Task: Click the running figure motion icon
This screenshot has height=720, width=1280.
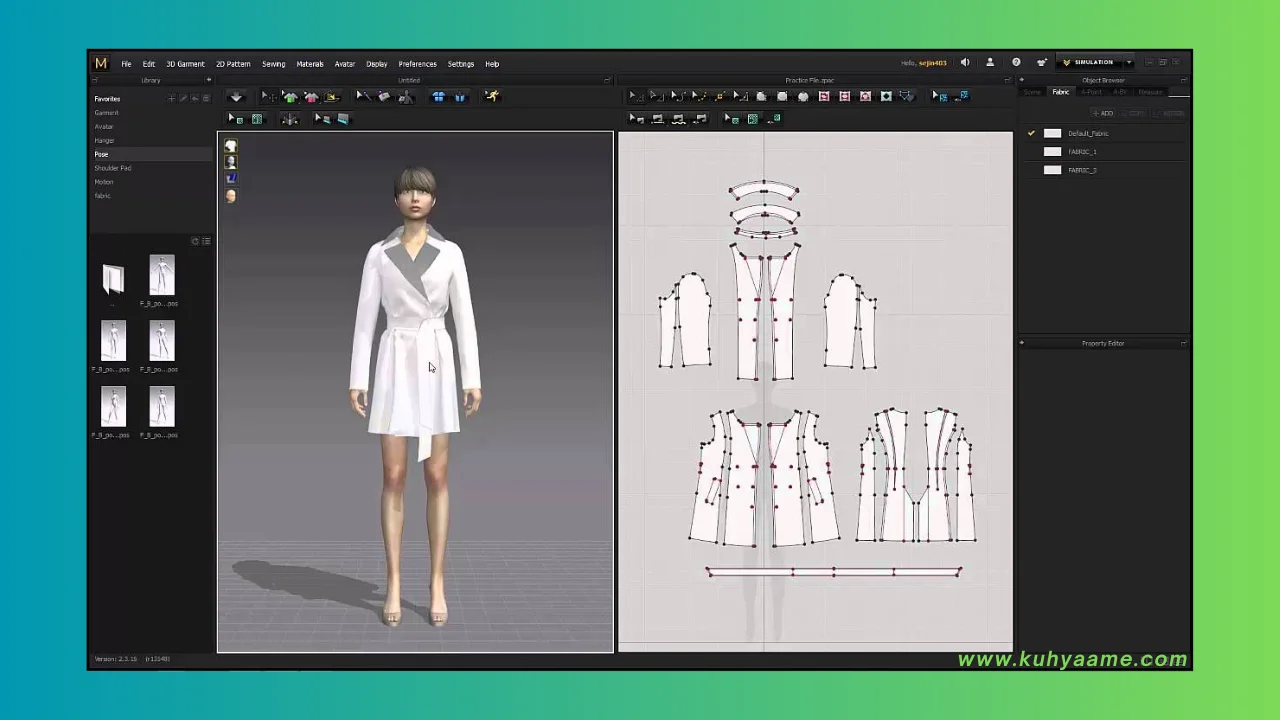Action: point(492,97)
